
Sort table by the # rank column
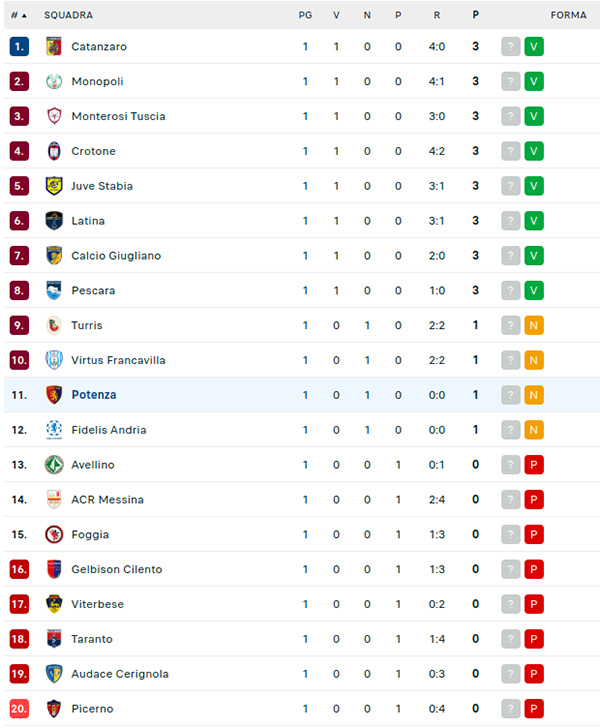point(18,15)
